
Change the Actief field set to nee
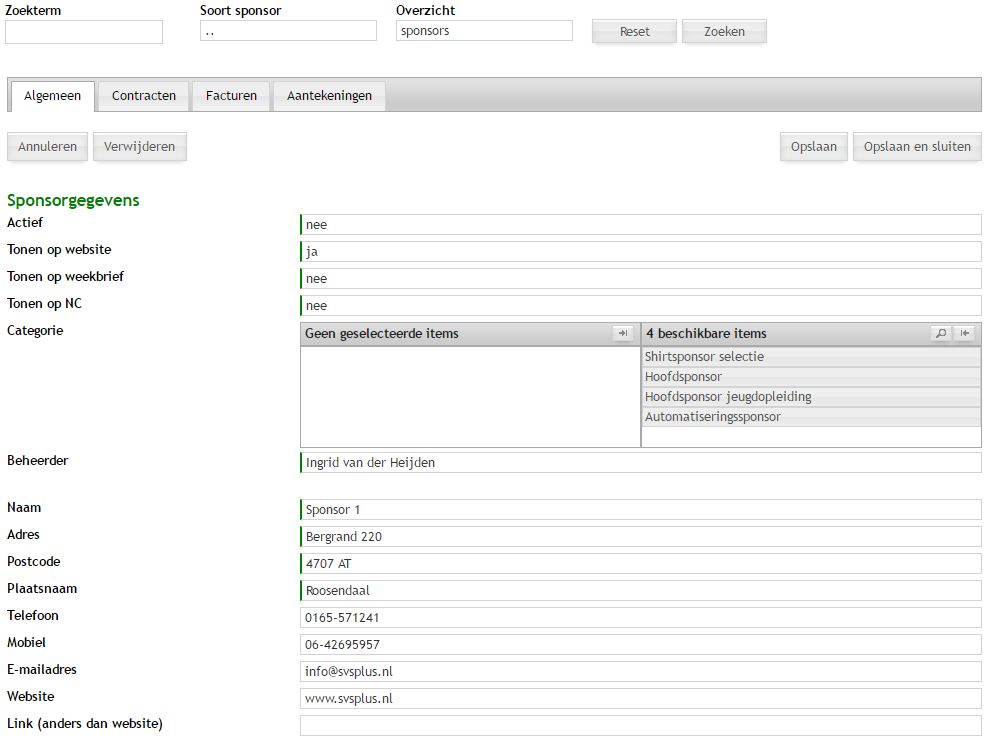[640, 225]
